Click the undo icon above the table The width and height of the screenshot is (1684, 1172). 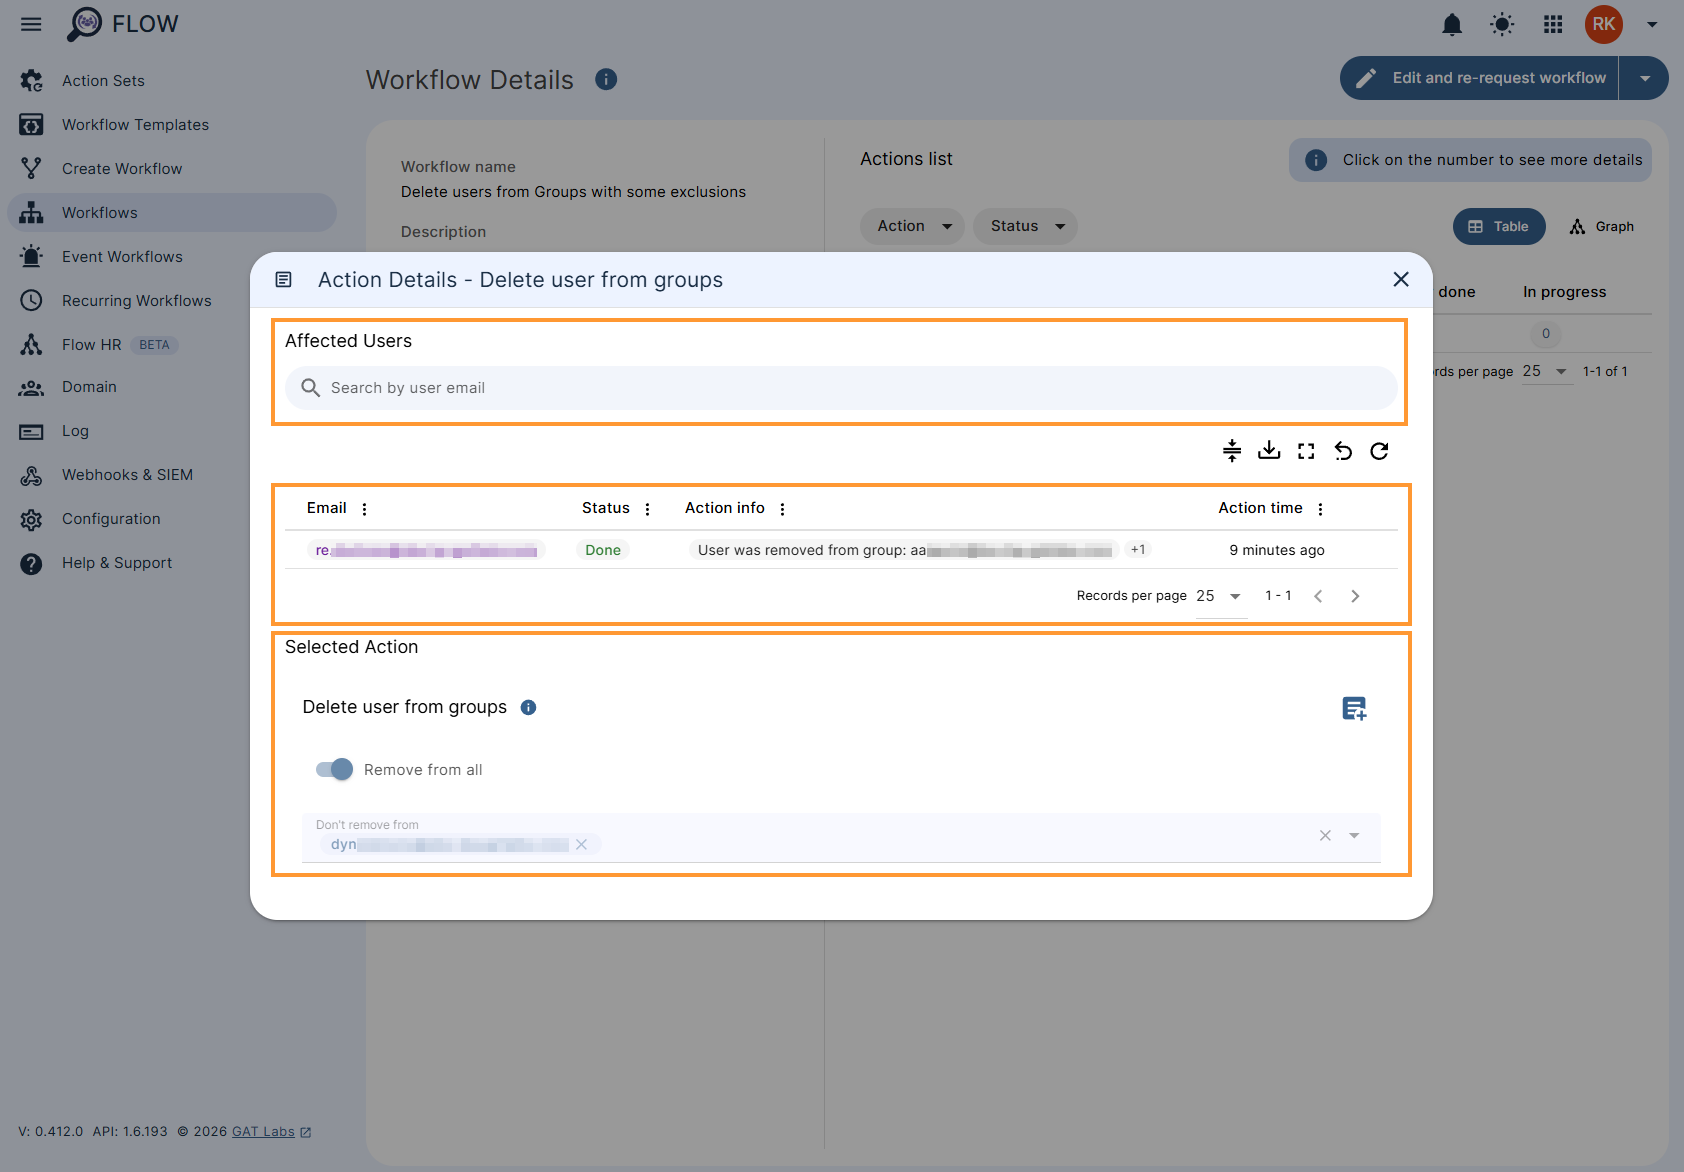(x=1342, y=451)
